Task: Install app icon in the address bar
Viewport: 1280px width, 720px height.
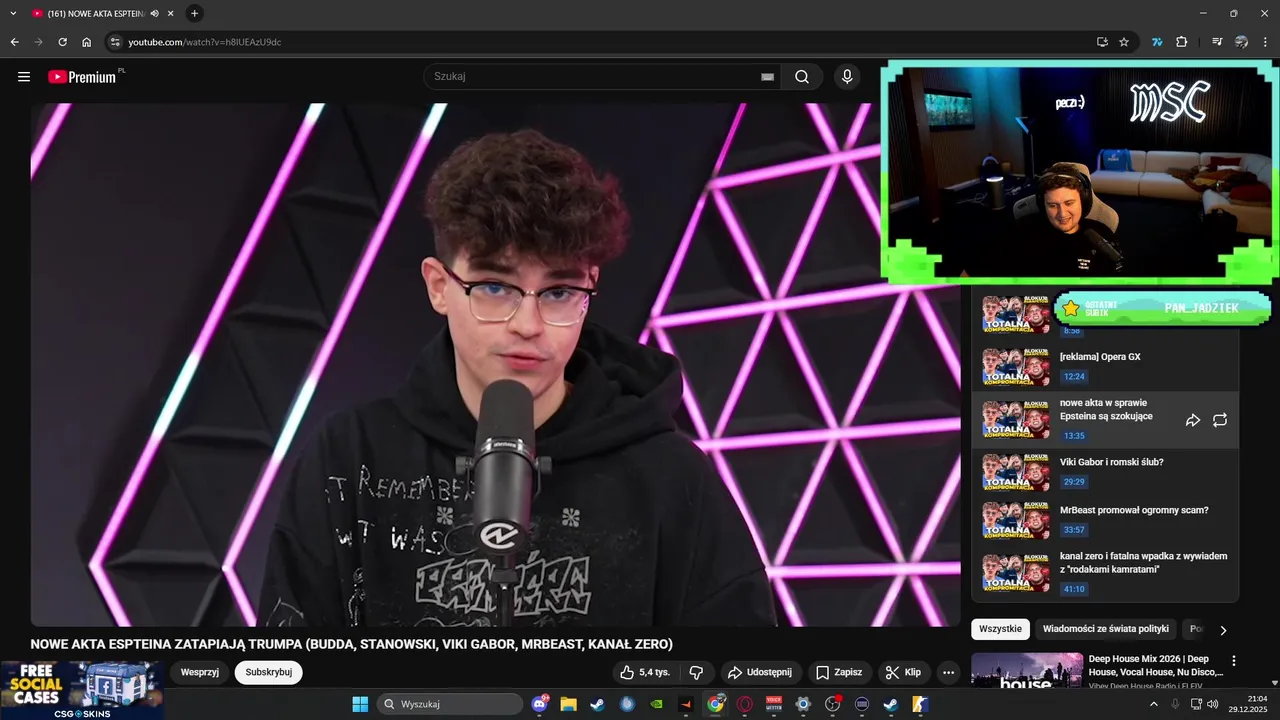Action: coord(1102,42)
